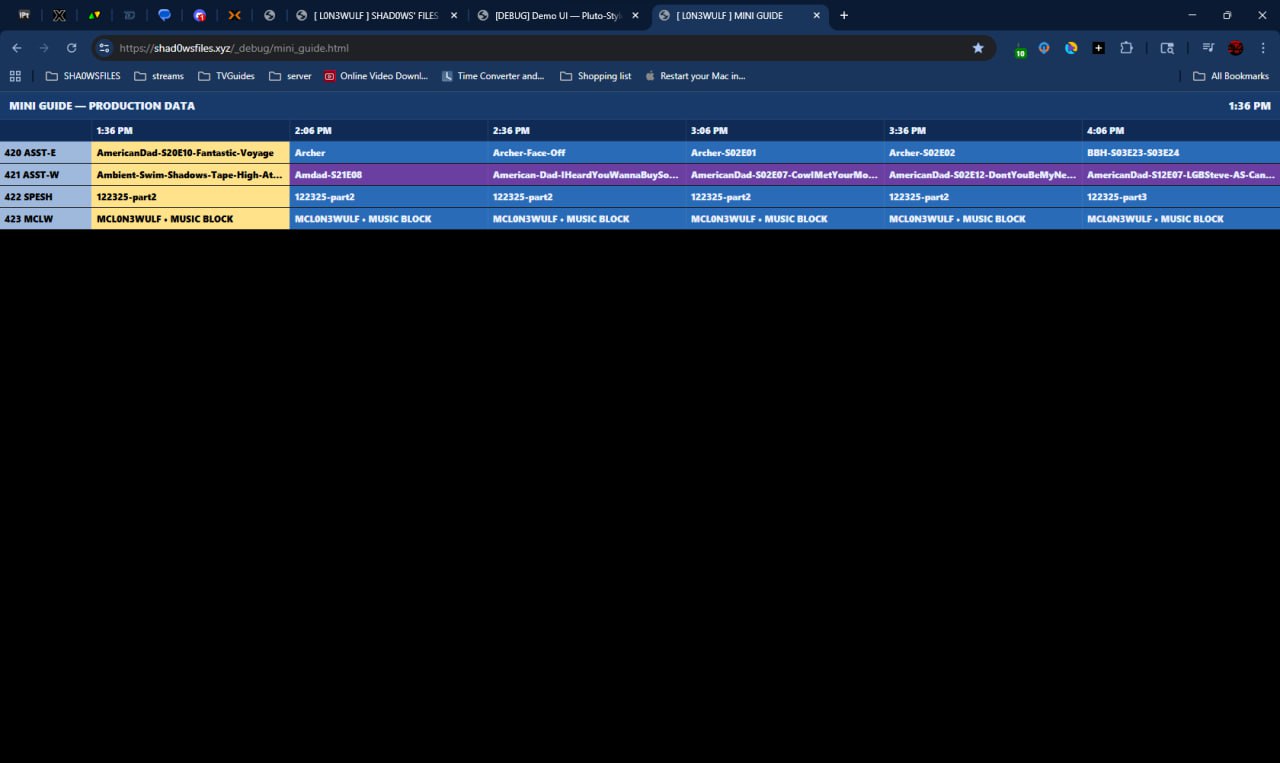Reload the page

coord(71,48)
